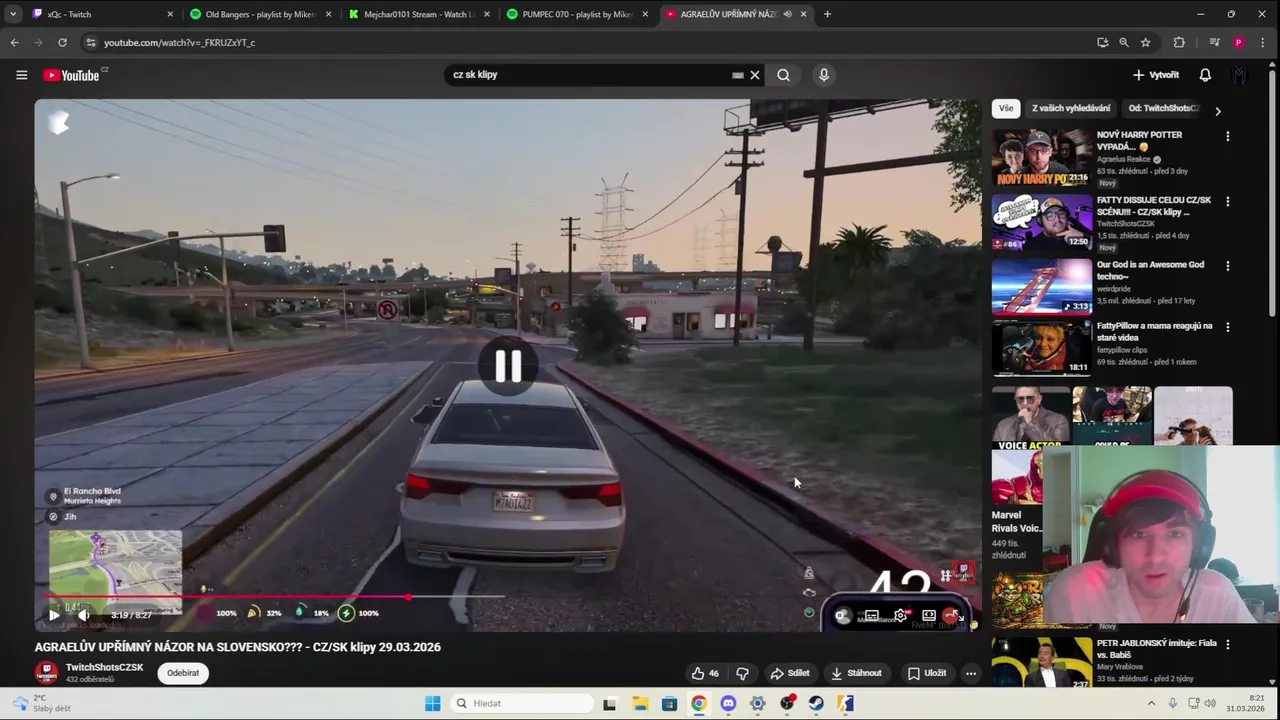Switch to Mejchar0101 Stream tab
This screenshot has height=720, width=1280.
(417, 14)
